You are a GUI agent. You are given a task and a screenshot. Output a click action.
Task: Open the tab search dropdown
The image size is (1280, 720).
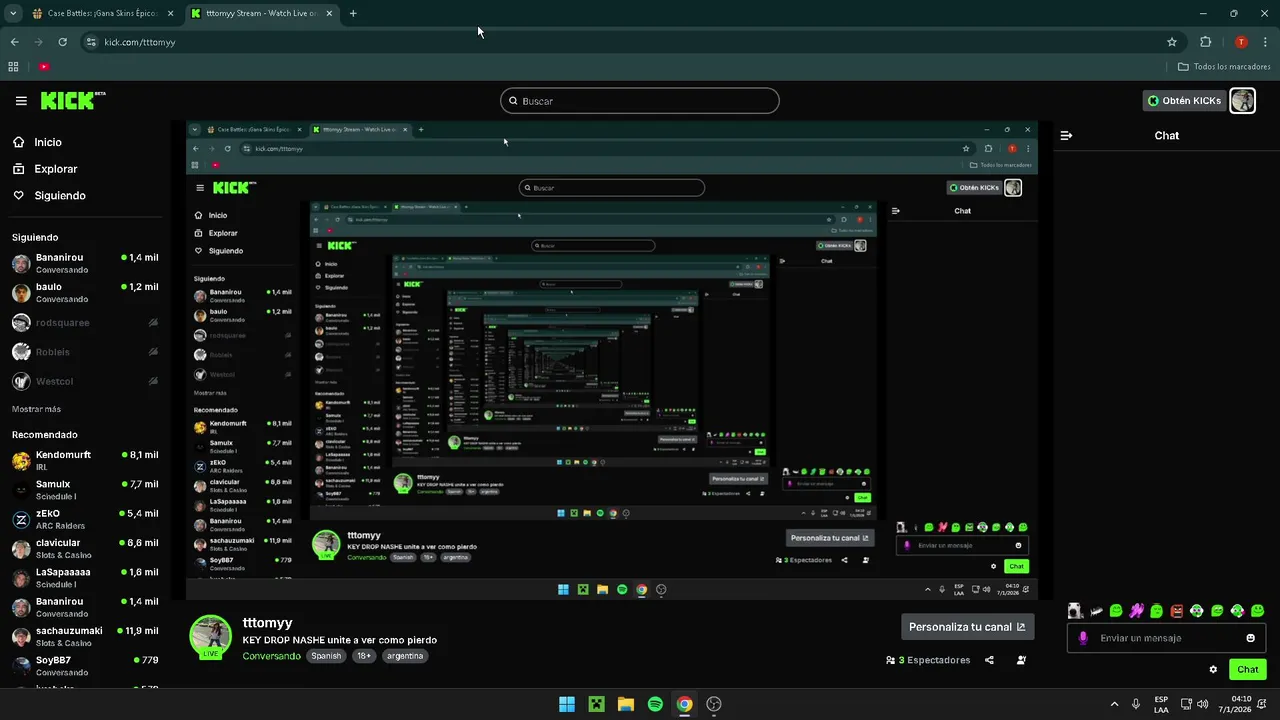click(13, 14)
